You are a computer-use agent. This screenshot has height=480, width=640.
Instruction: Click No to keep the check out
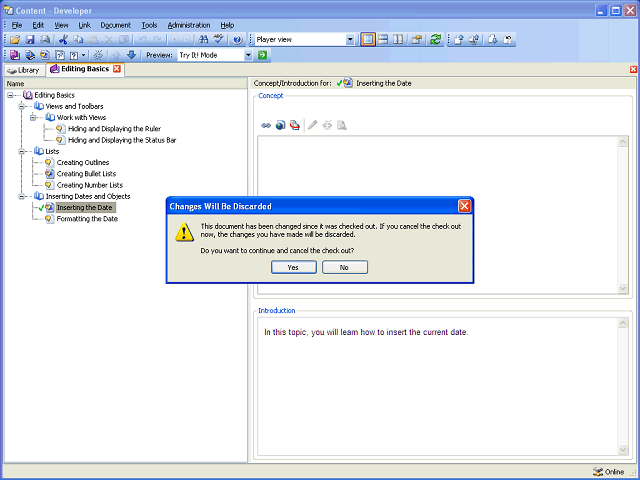[344, 267]
